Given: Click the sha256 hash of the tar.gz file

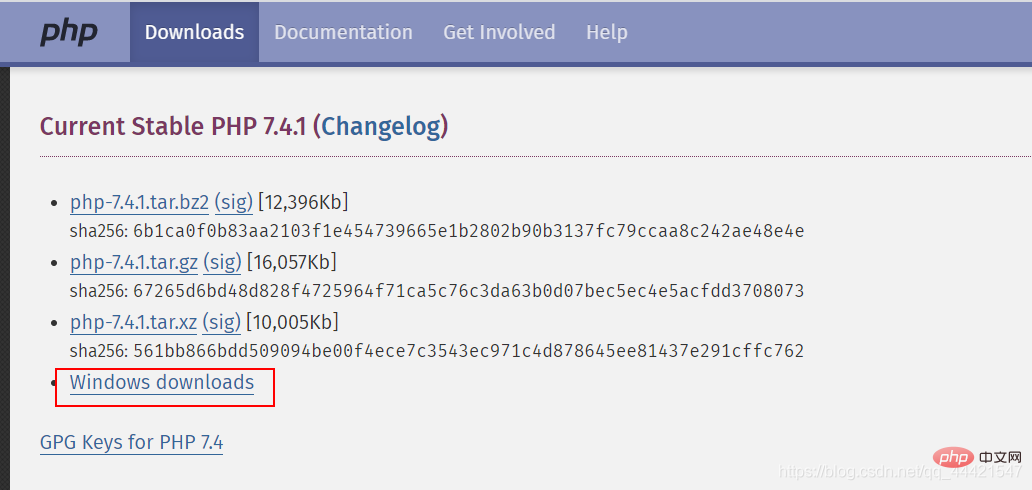Looking at the screenshot, I should click(x=468, y=291).
